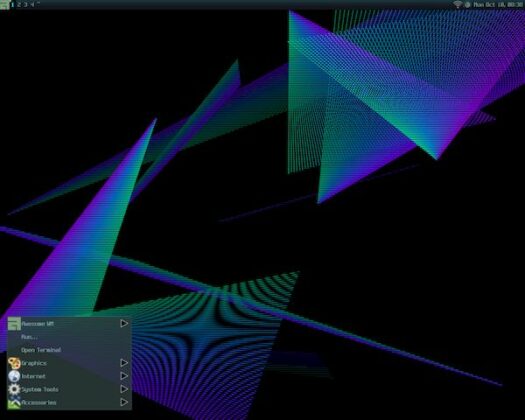The height and width of the screenshot is (420, 525).
Task: Open the Graphics menu category
Action: pyautogui.click(x=69, y=363)
